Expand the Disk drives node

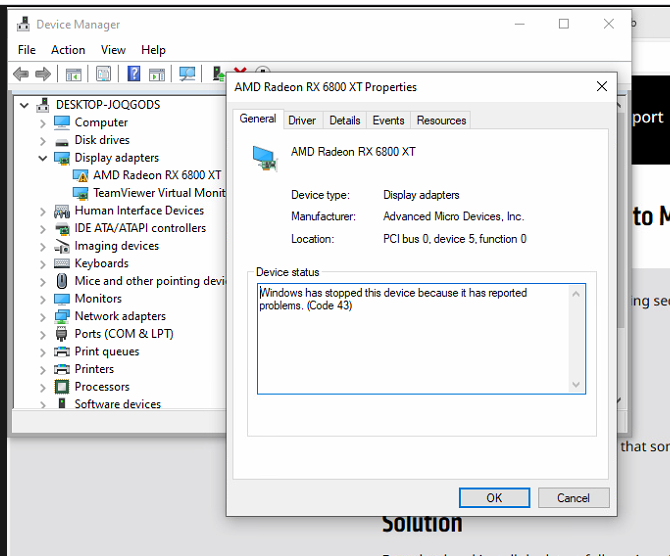tap(42, 141)
